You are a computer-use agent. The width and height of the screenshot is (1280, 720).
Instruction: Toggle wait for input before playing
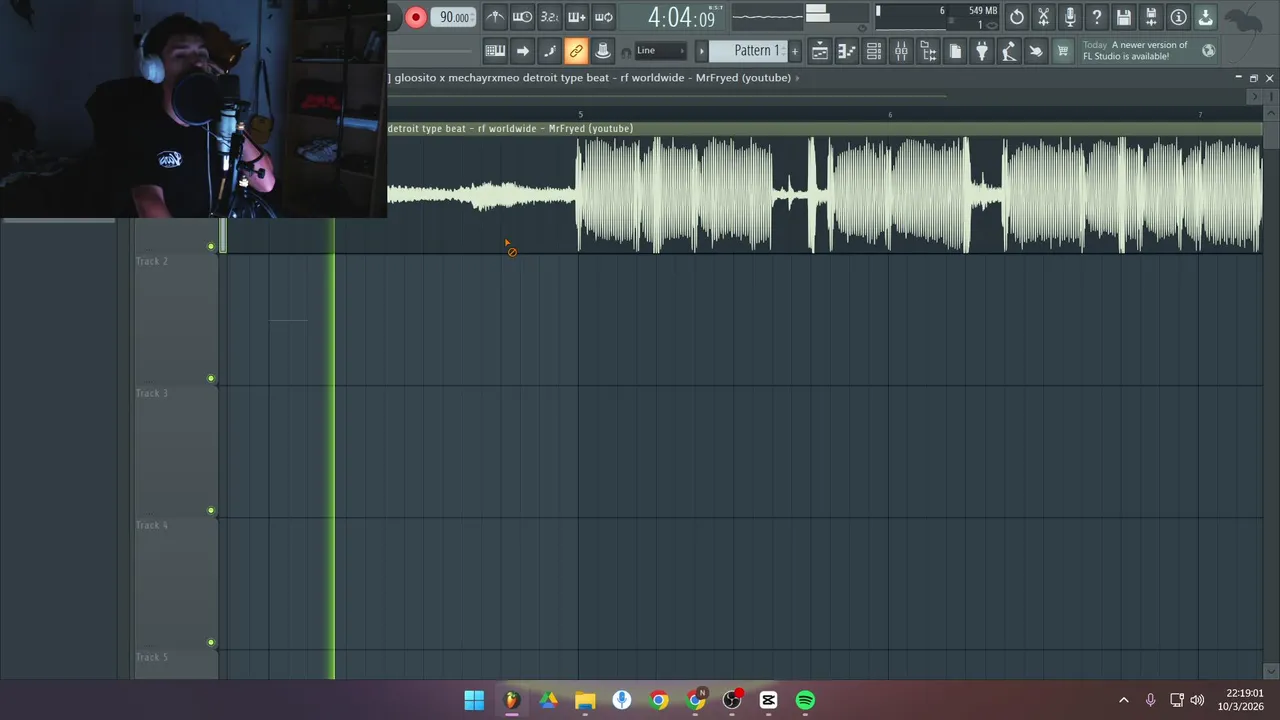pos(522,17)
